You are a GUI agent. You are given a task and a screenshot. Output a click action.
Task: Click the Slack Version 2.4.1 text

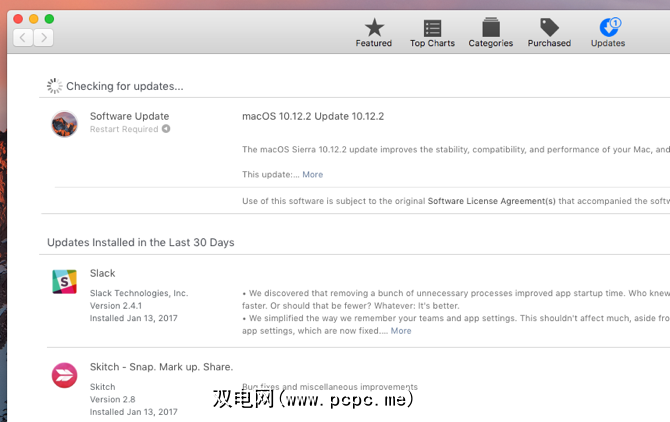tap(116, 306)
